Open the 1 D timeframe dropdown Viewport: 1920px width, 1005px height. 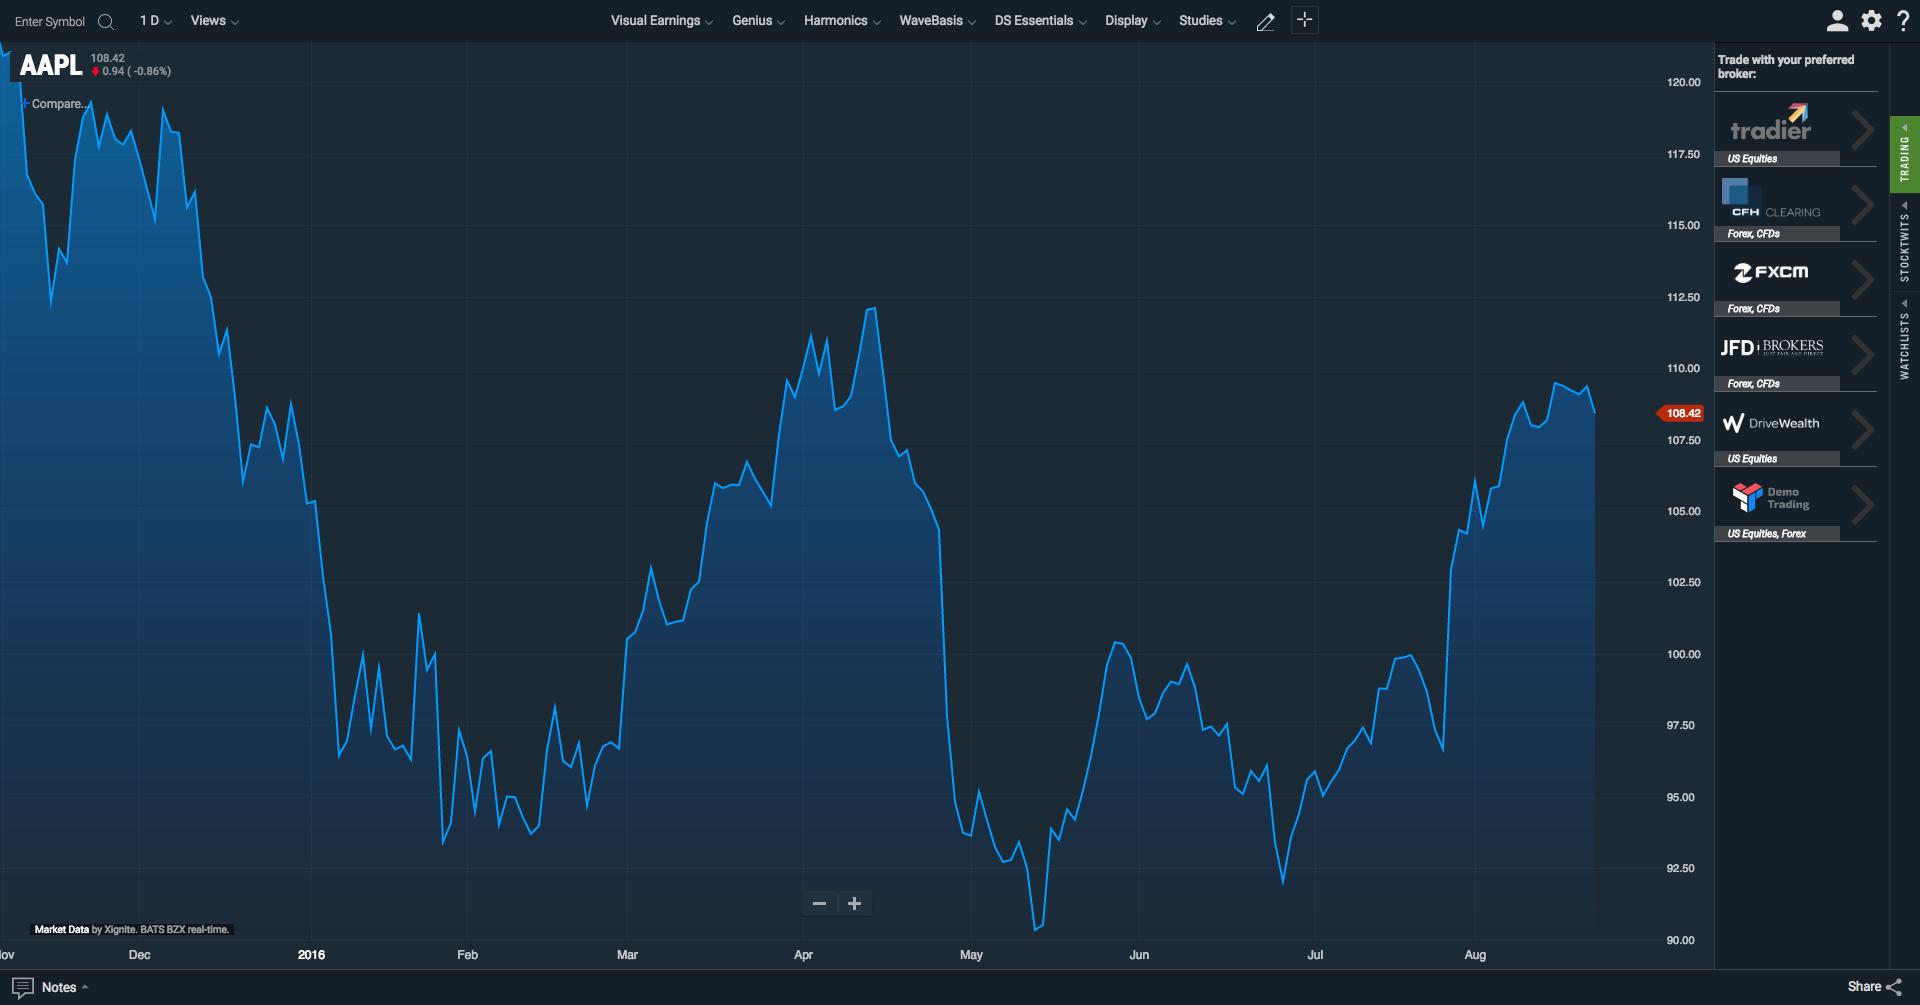[155, 20]
